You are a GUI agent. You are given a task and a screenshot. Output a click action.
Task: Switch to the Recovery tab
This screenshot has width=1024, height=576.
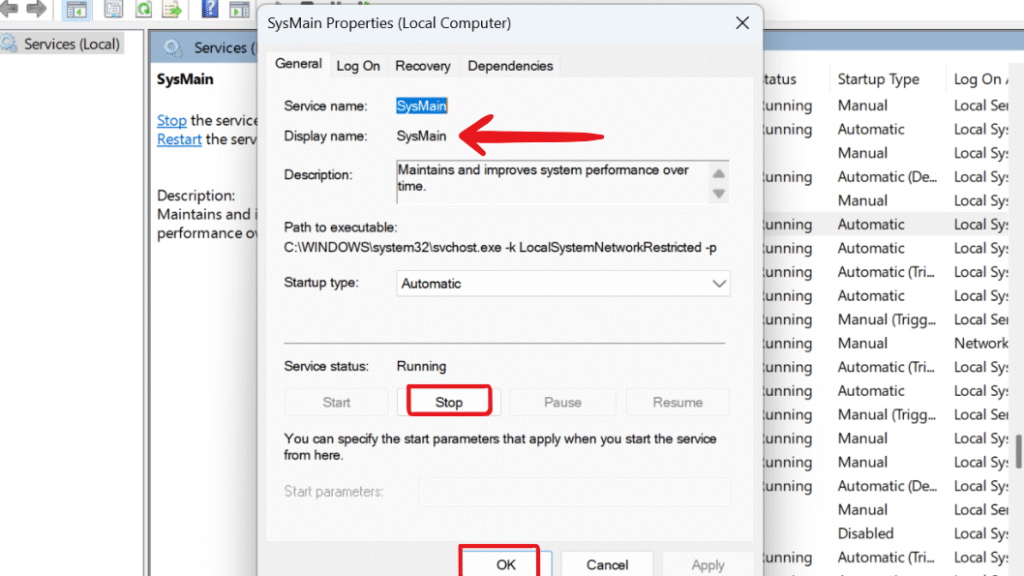pyautogui.click(x=423, y=66)
